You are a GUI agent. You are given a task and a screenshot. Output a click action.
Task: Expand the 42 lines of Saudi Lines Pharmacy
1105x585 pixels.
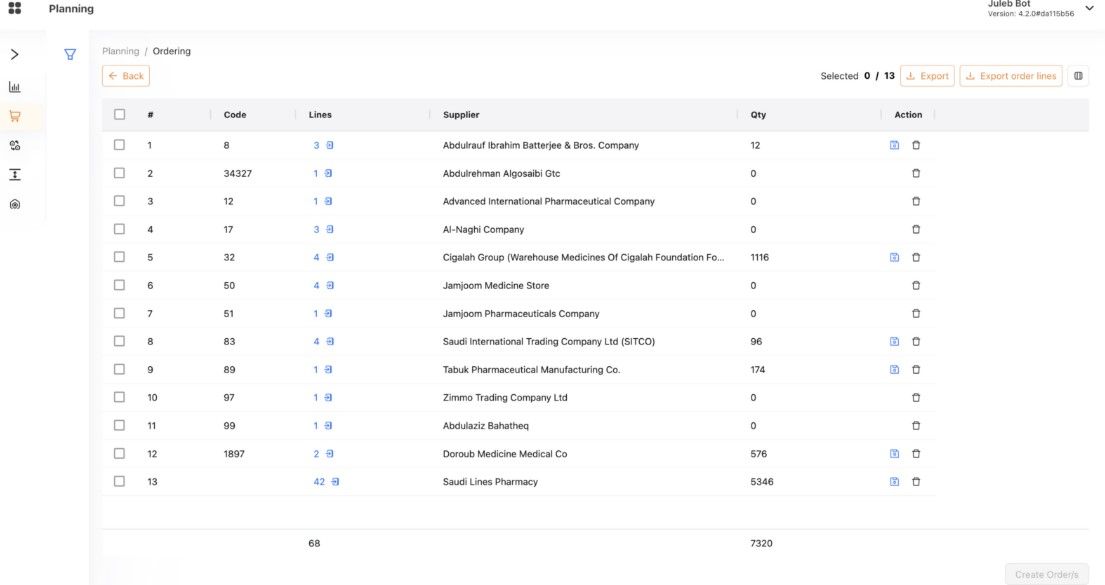[326, 482]
